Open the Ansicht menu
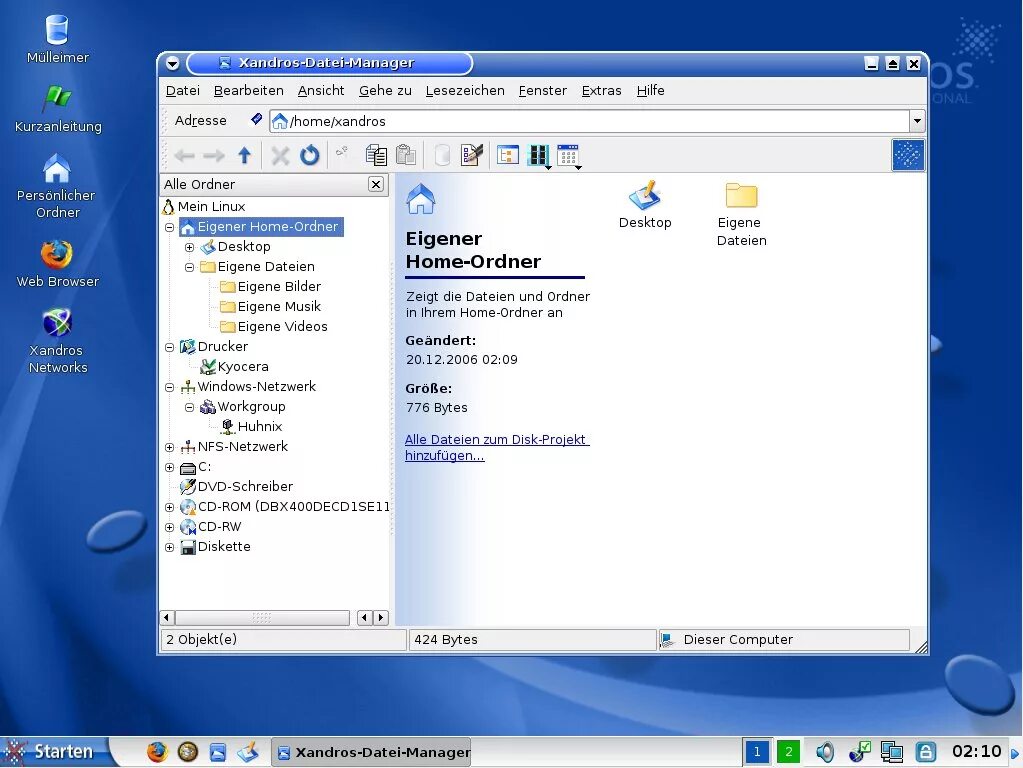Viewport: 1023px width, 768px height. click(x=321, y=91)
